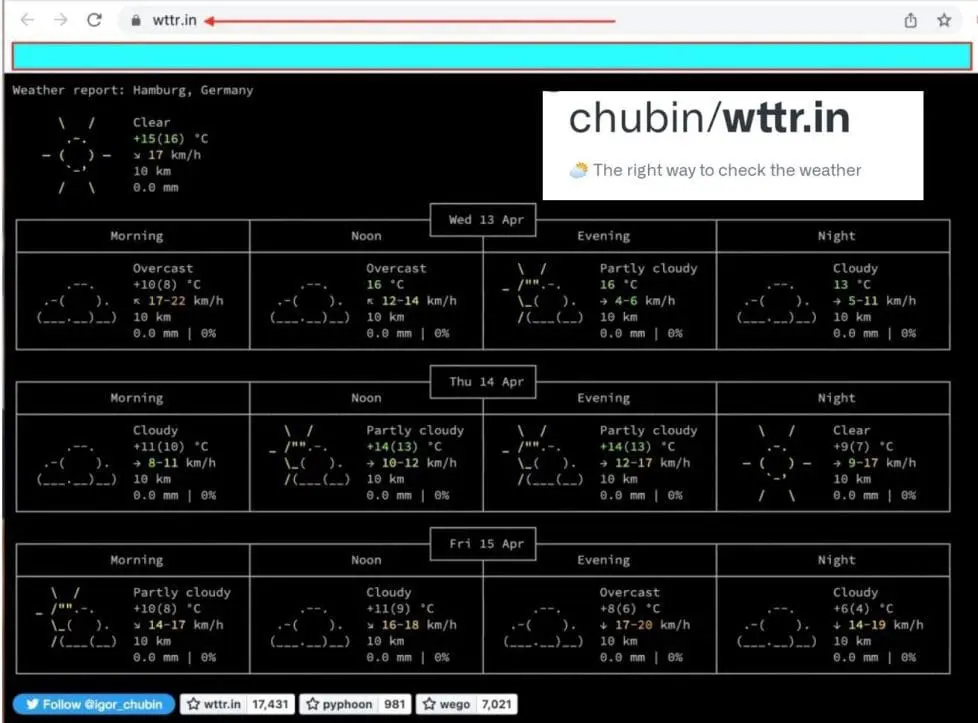The width and height of the screenshot is (978, 723).
Task: Click the cyan banner bar below the address bar
Action: pyautogui.click(x=490, y=56)
